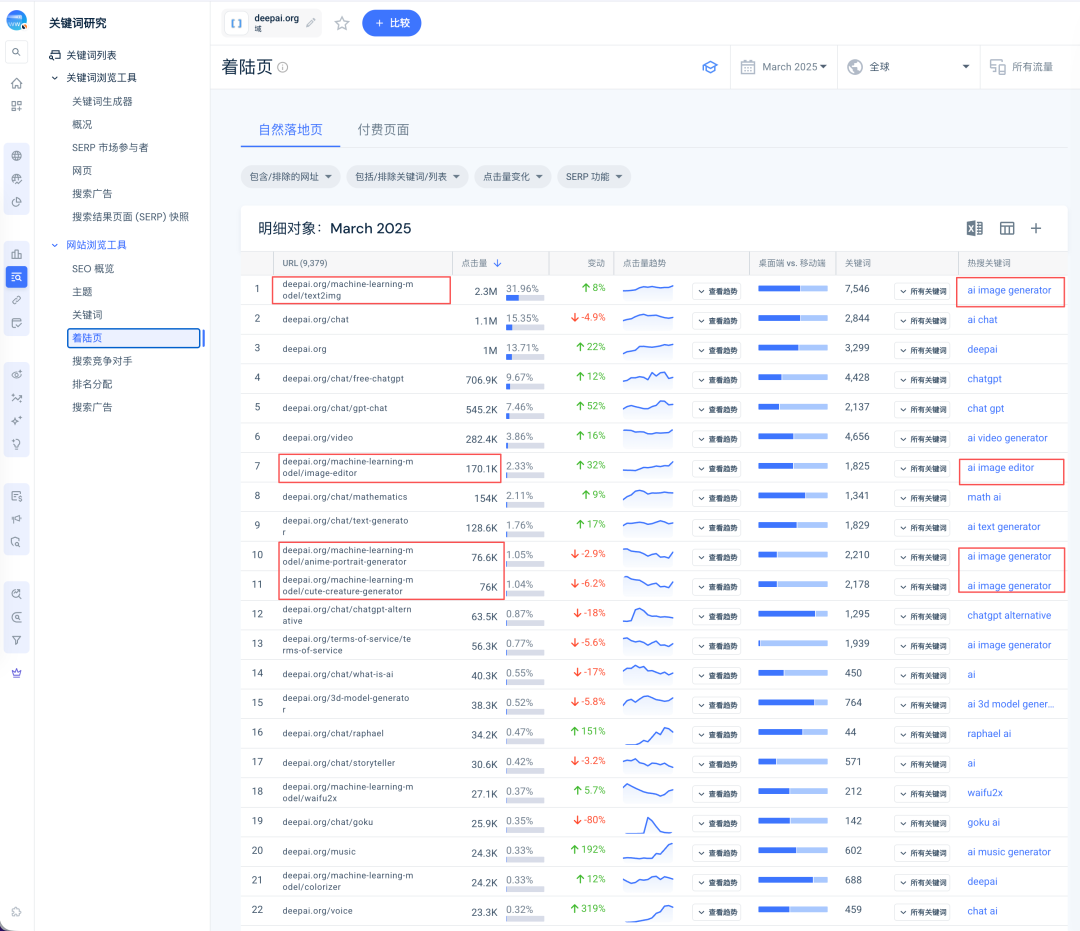The width and height of the screenshot is (1080, 931).
Task: Open the 包含/排除的网址 filter dropdown
Action: [291, 177]
